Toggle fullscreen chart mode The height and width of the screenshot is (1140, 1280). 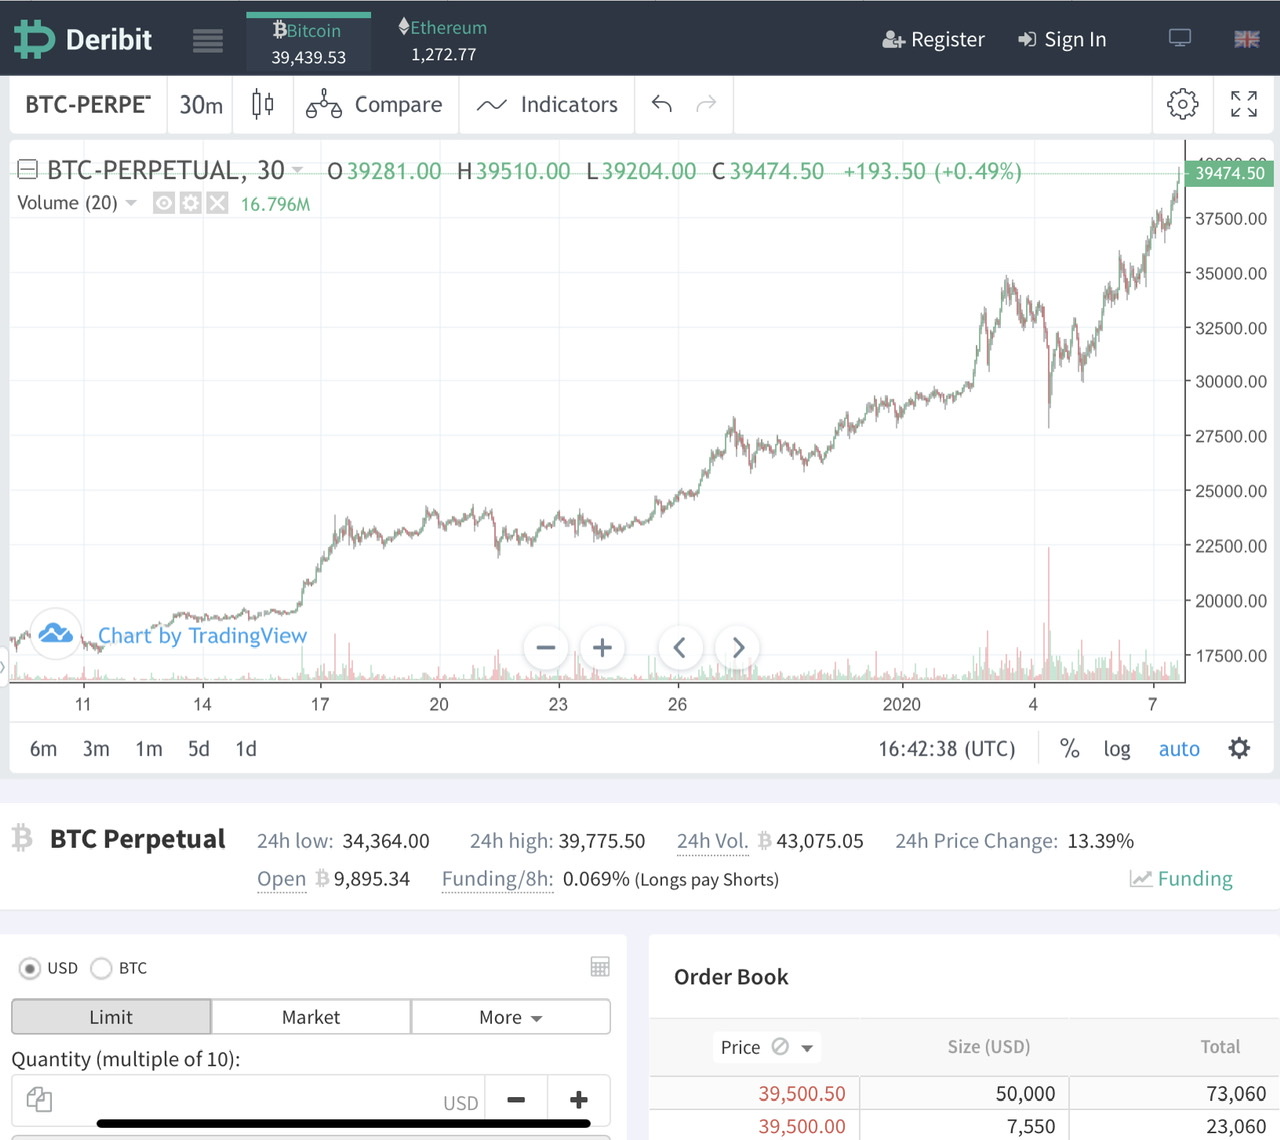(1244, 104)
